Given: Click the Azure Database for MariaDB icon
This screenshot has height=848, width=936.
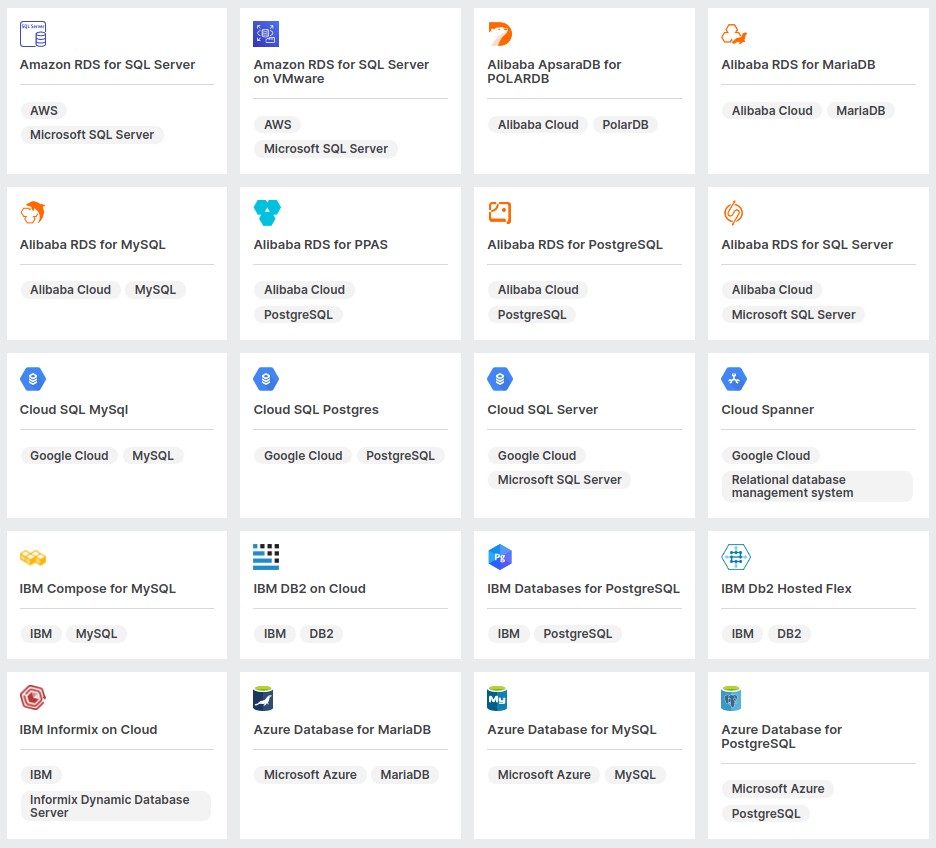Looking at the screenshot, I should click(x=263, y=698).
